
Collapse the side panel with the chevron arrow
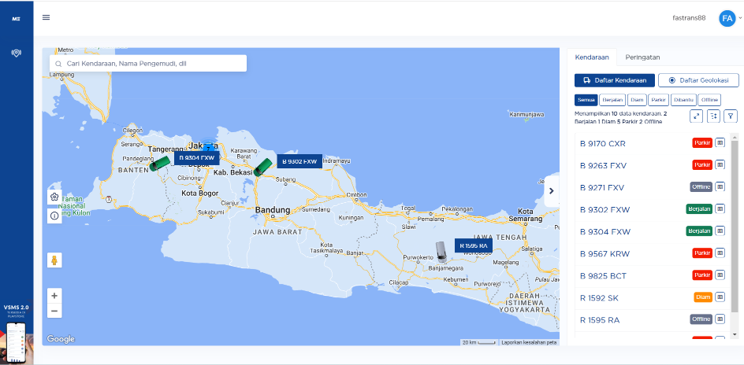point(551,191)
